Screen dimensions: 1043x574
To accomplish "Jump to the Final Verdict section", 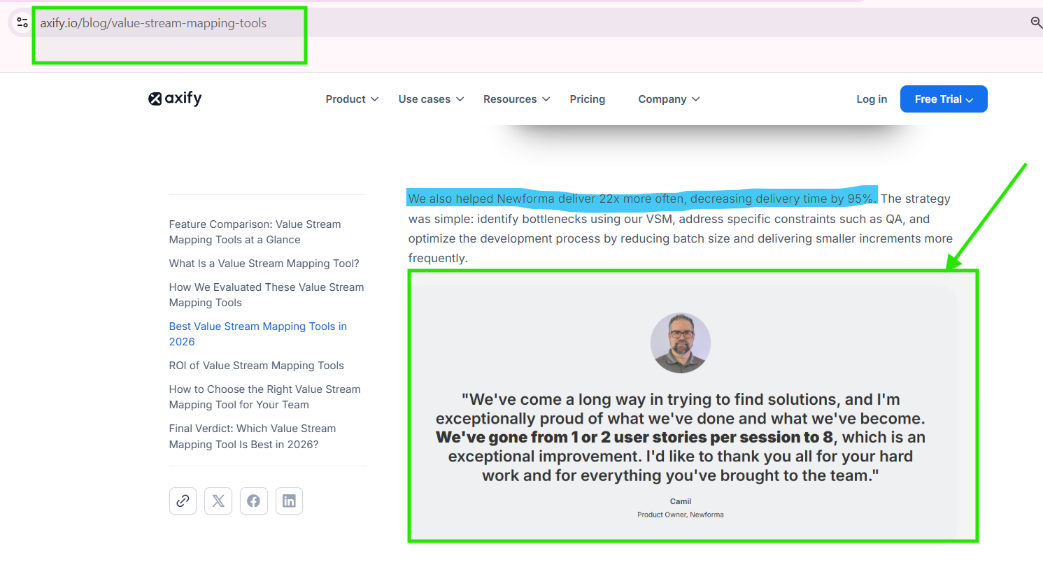I will (x=252, y=436).
